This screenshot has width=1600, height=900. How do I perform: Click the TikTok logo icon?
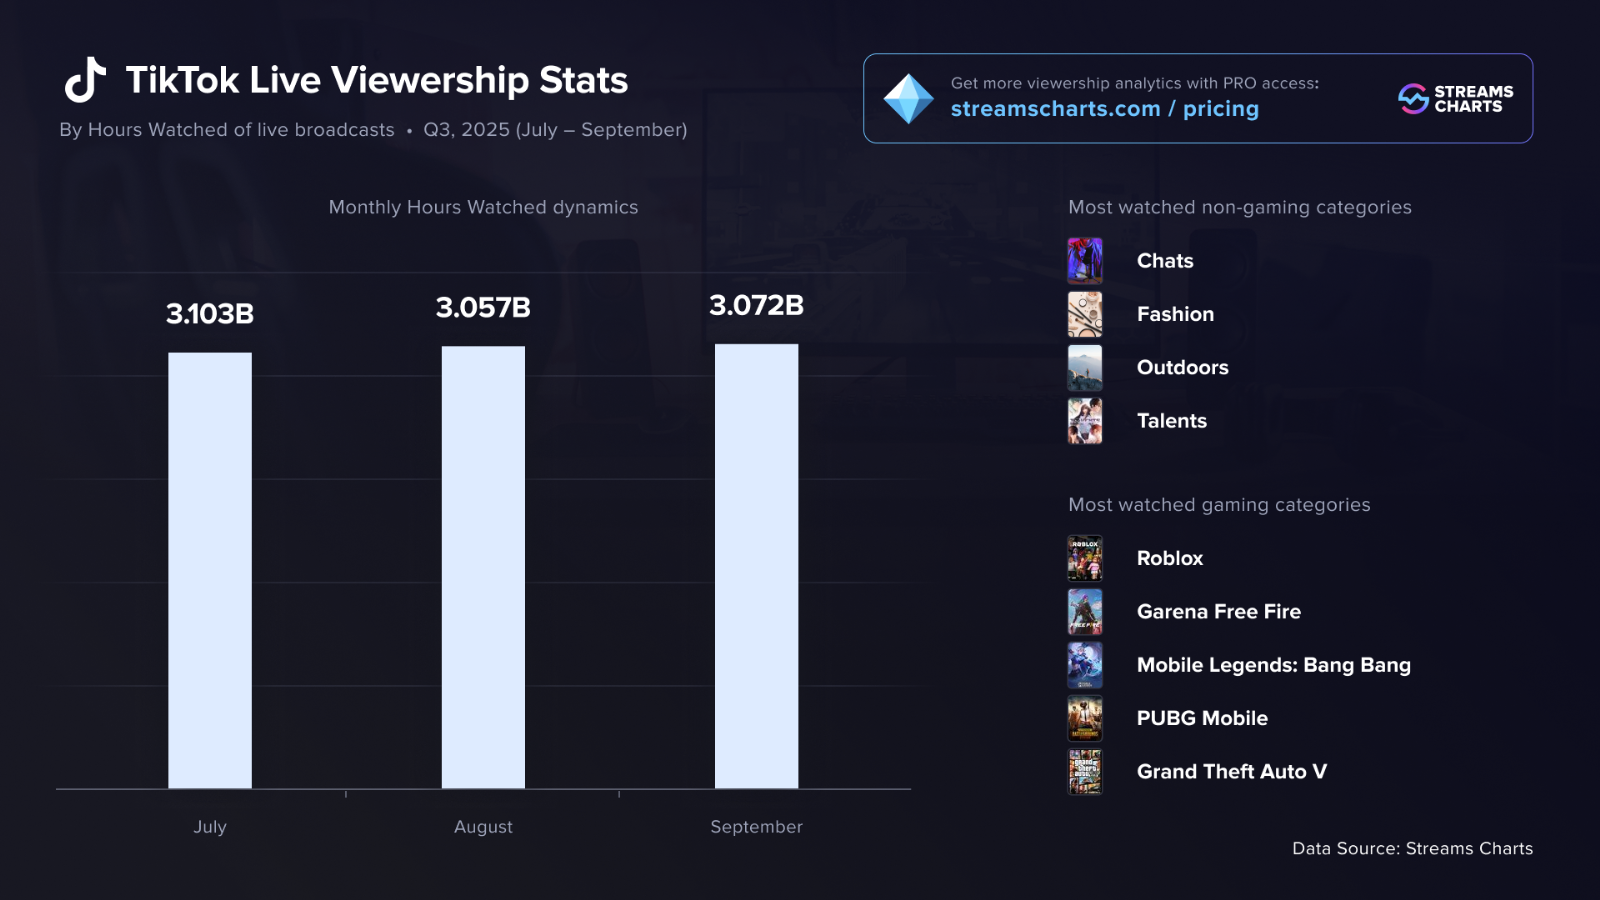[85, 80]
